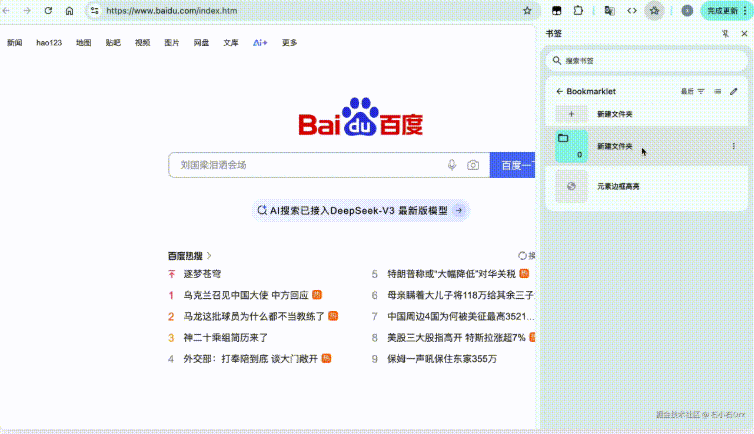
Task: Open the split view toolbar icon
Action: pyautogui.click(x=557, y=11)
